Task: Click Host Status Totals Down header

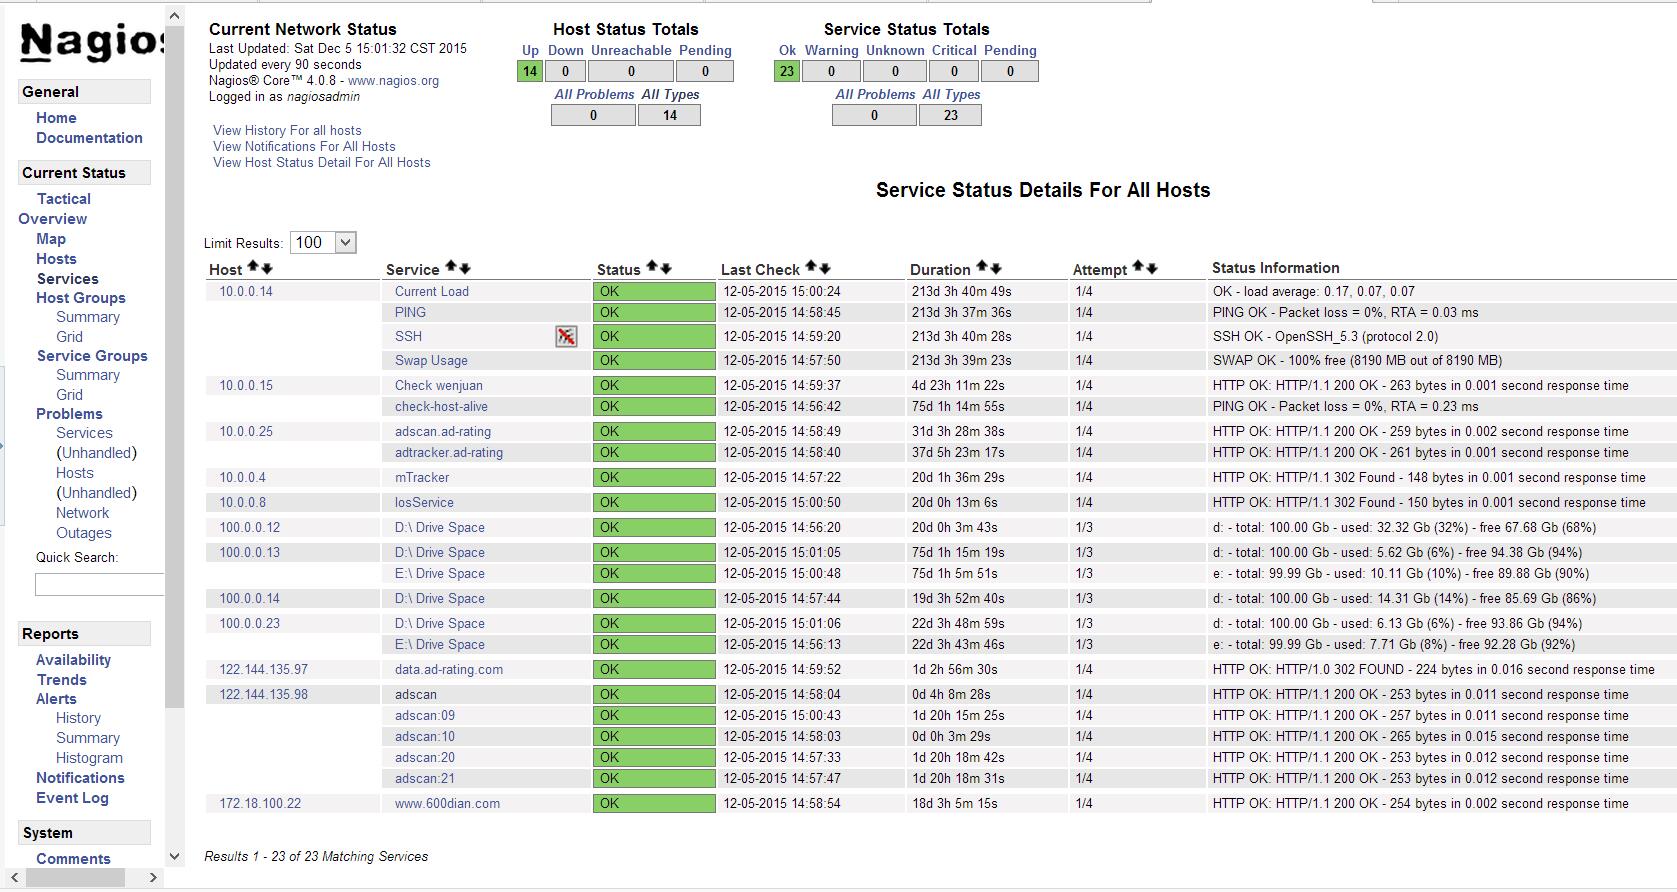Action: click(565, 51)
